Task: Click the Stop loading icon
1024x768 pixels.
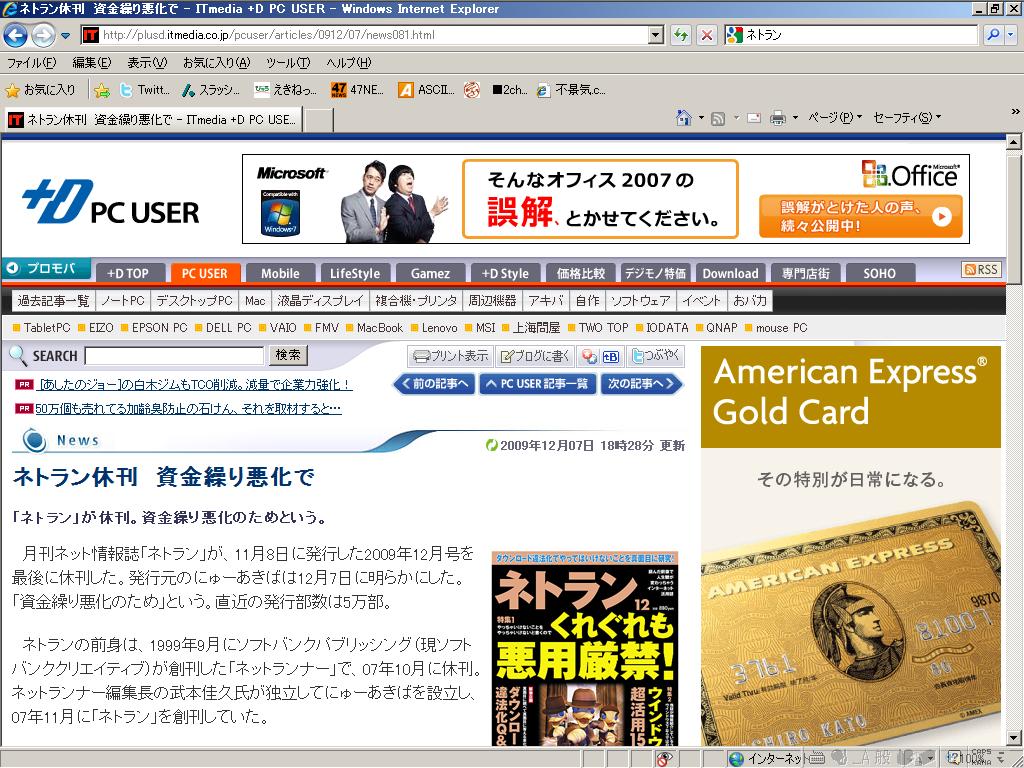Action: tap(706, 35)
